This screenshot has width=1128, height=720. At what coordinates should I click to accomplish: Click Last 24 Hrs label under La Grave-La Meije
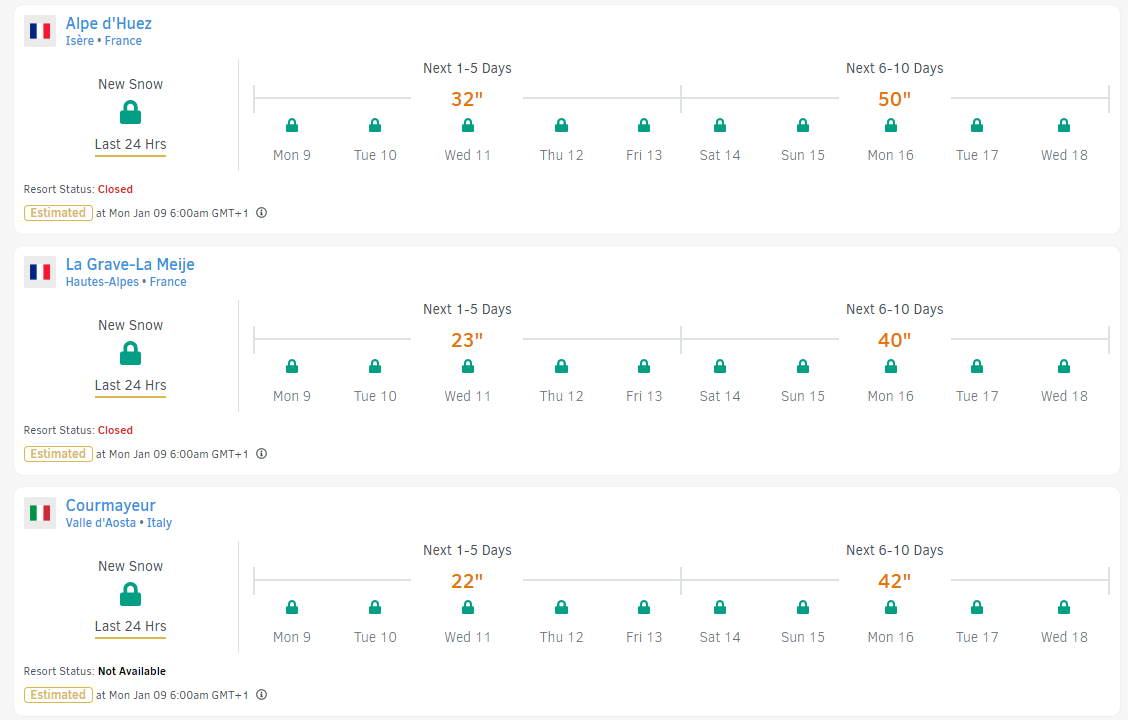click(130, 385)
